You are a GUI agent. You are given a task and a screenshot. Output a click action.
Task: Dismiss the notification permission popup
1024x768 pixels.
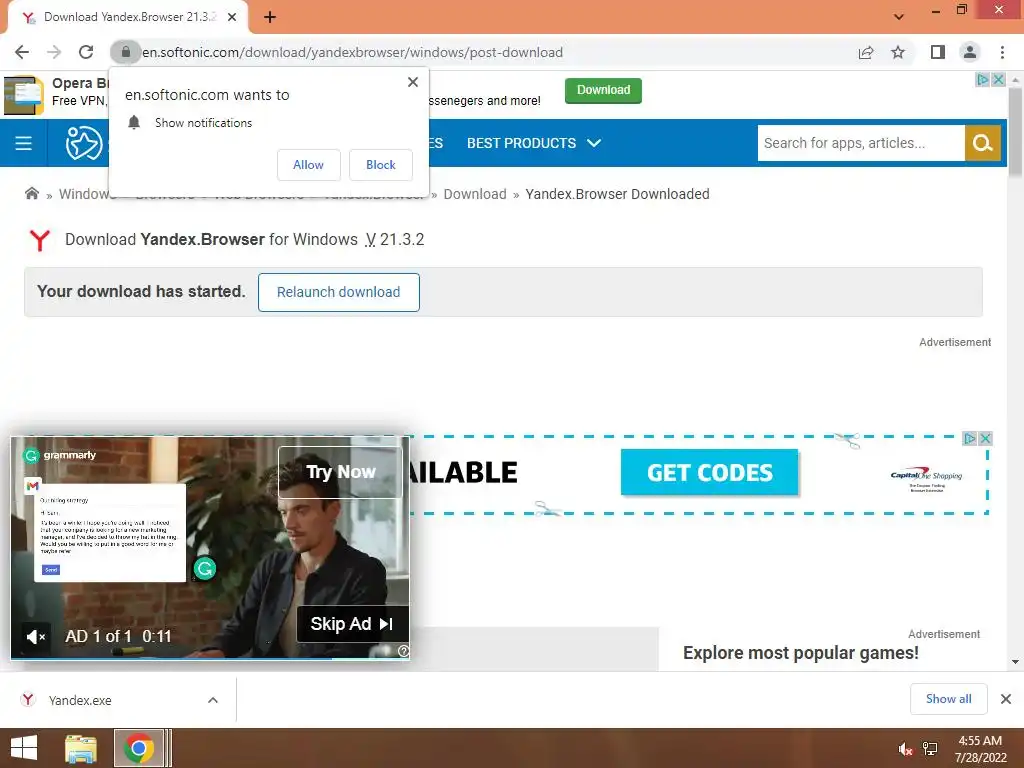click(413, 82)
